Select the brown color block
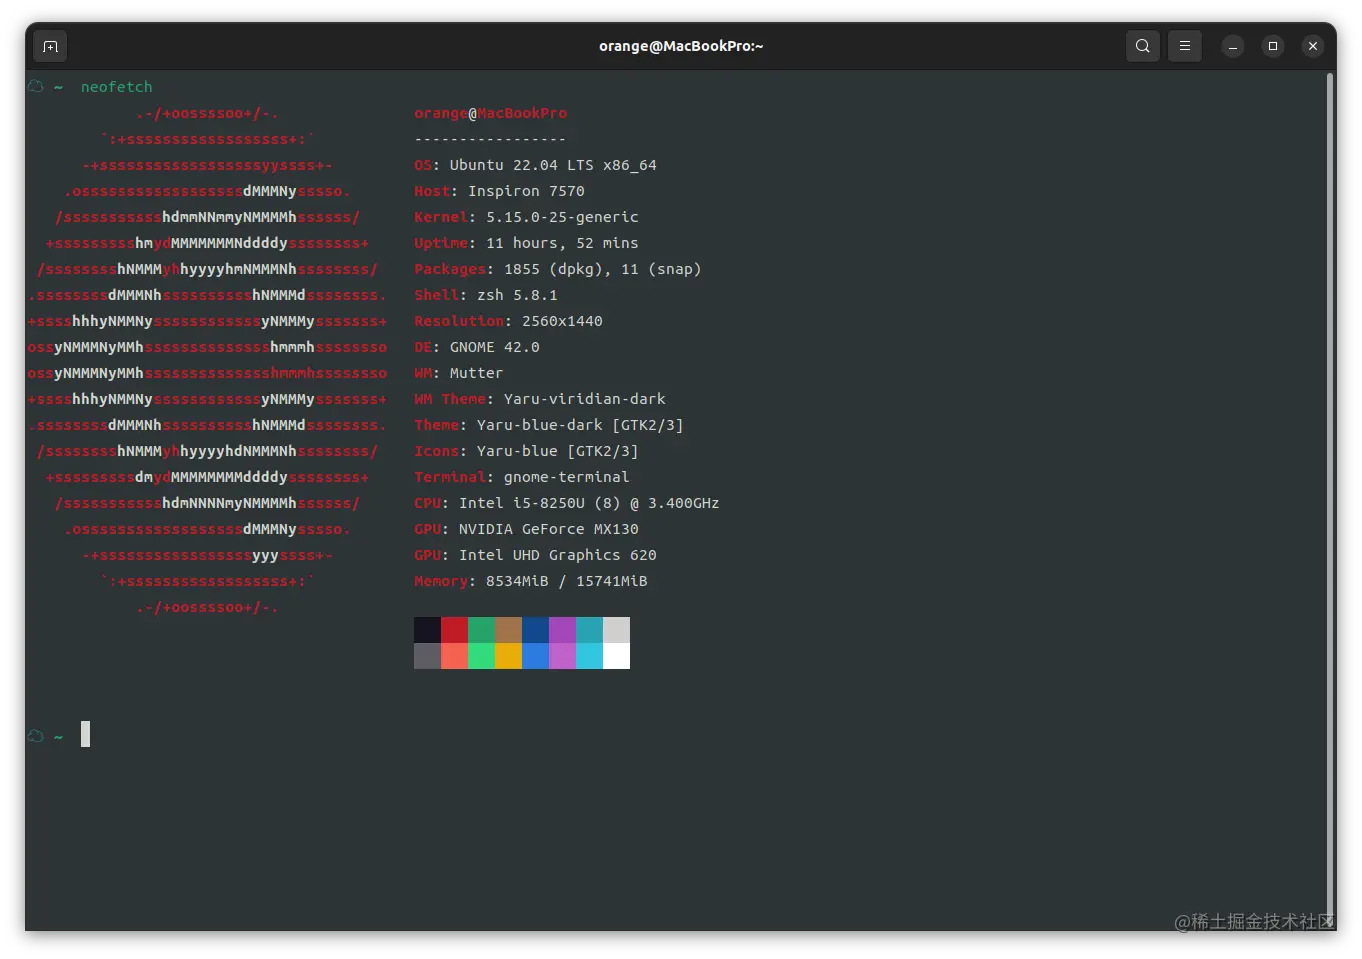1362x959 pixels. [509, 630]
